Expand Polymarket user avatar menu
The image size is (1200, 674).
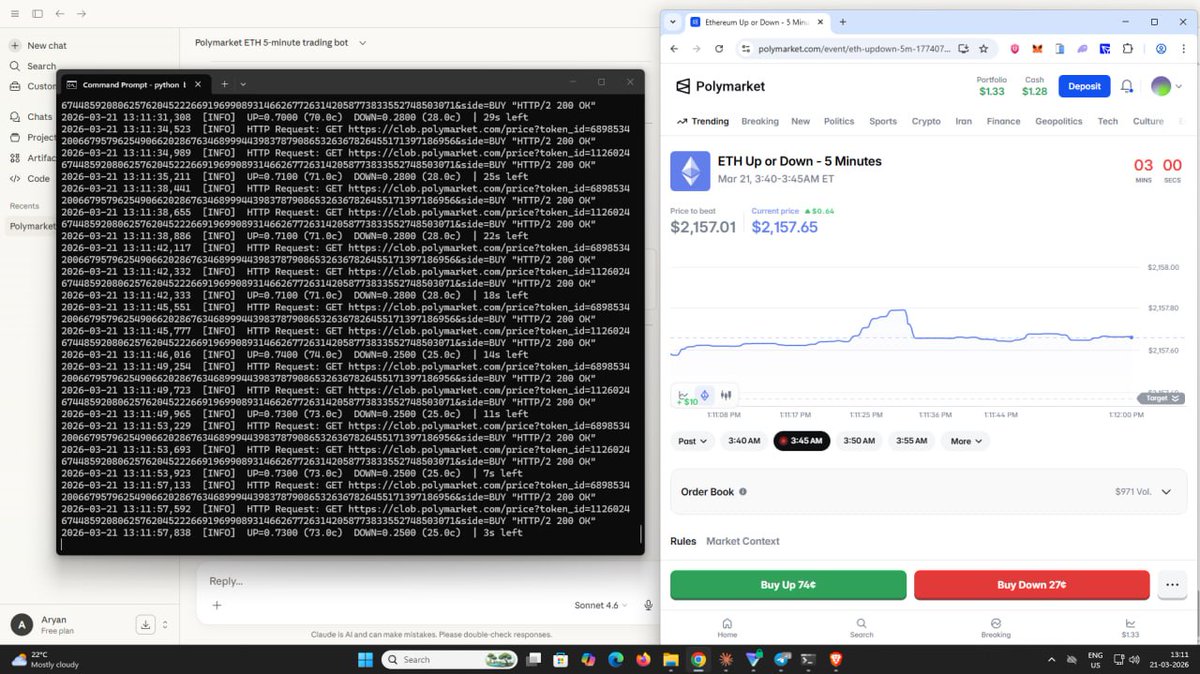1165,87
